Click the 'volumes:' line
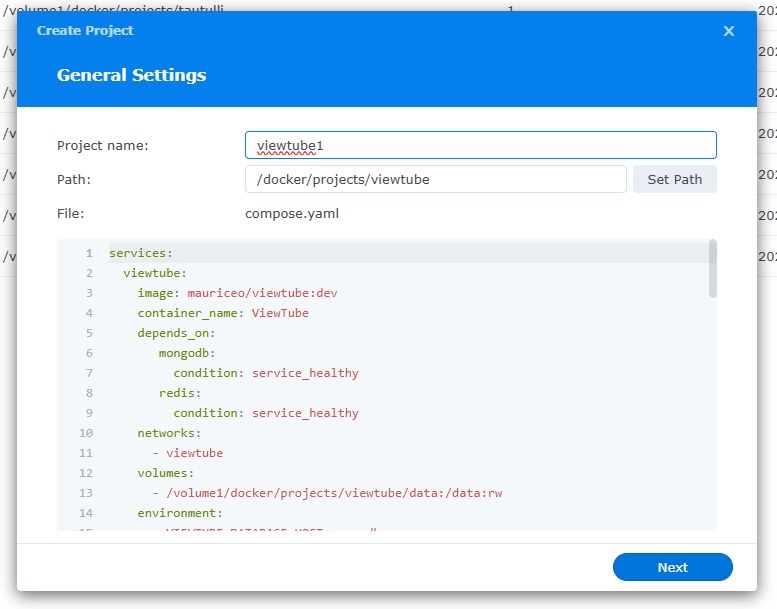The width and height of the screenshot is (777, 609). [x=166, y=473]
